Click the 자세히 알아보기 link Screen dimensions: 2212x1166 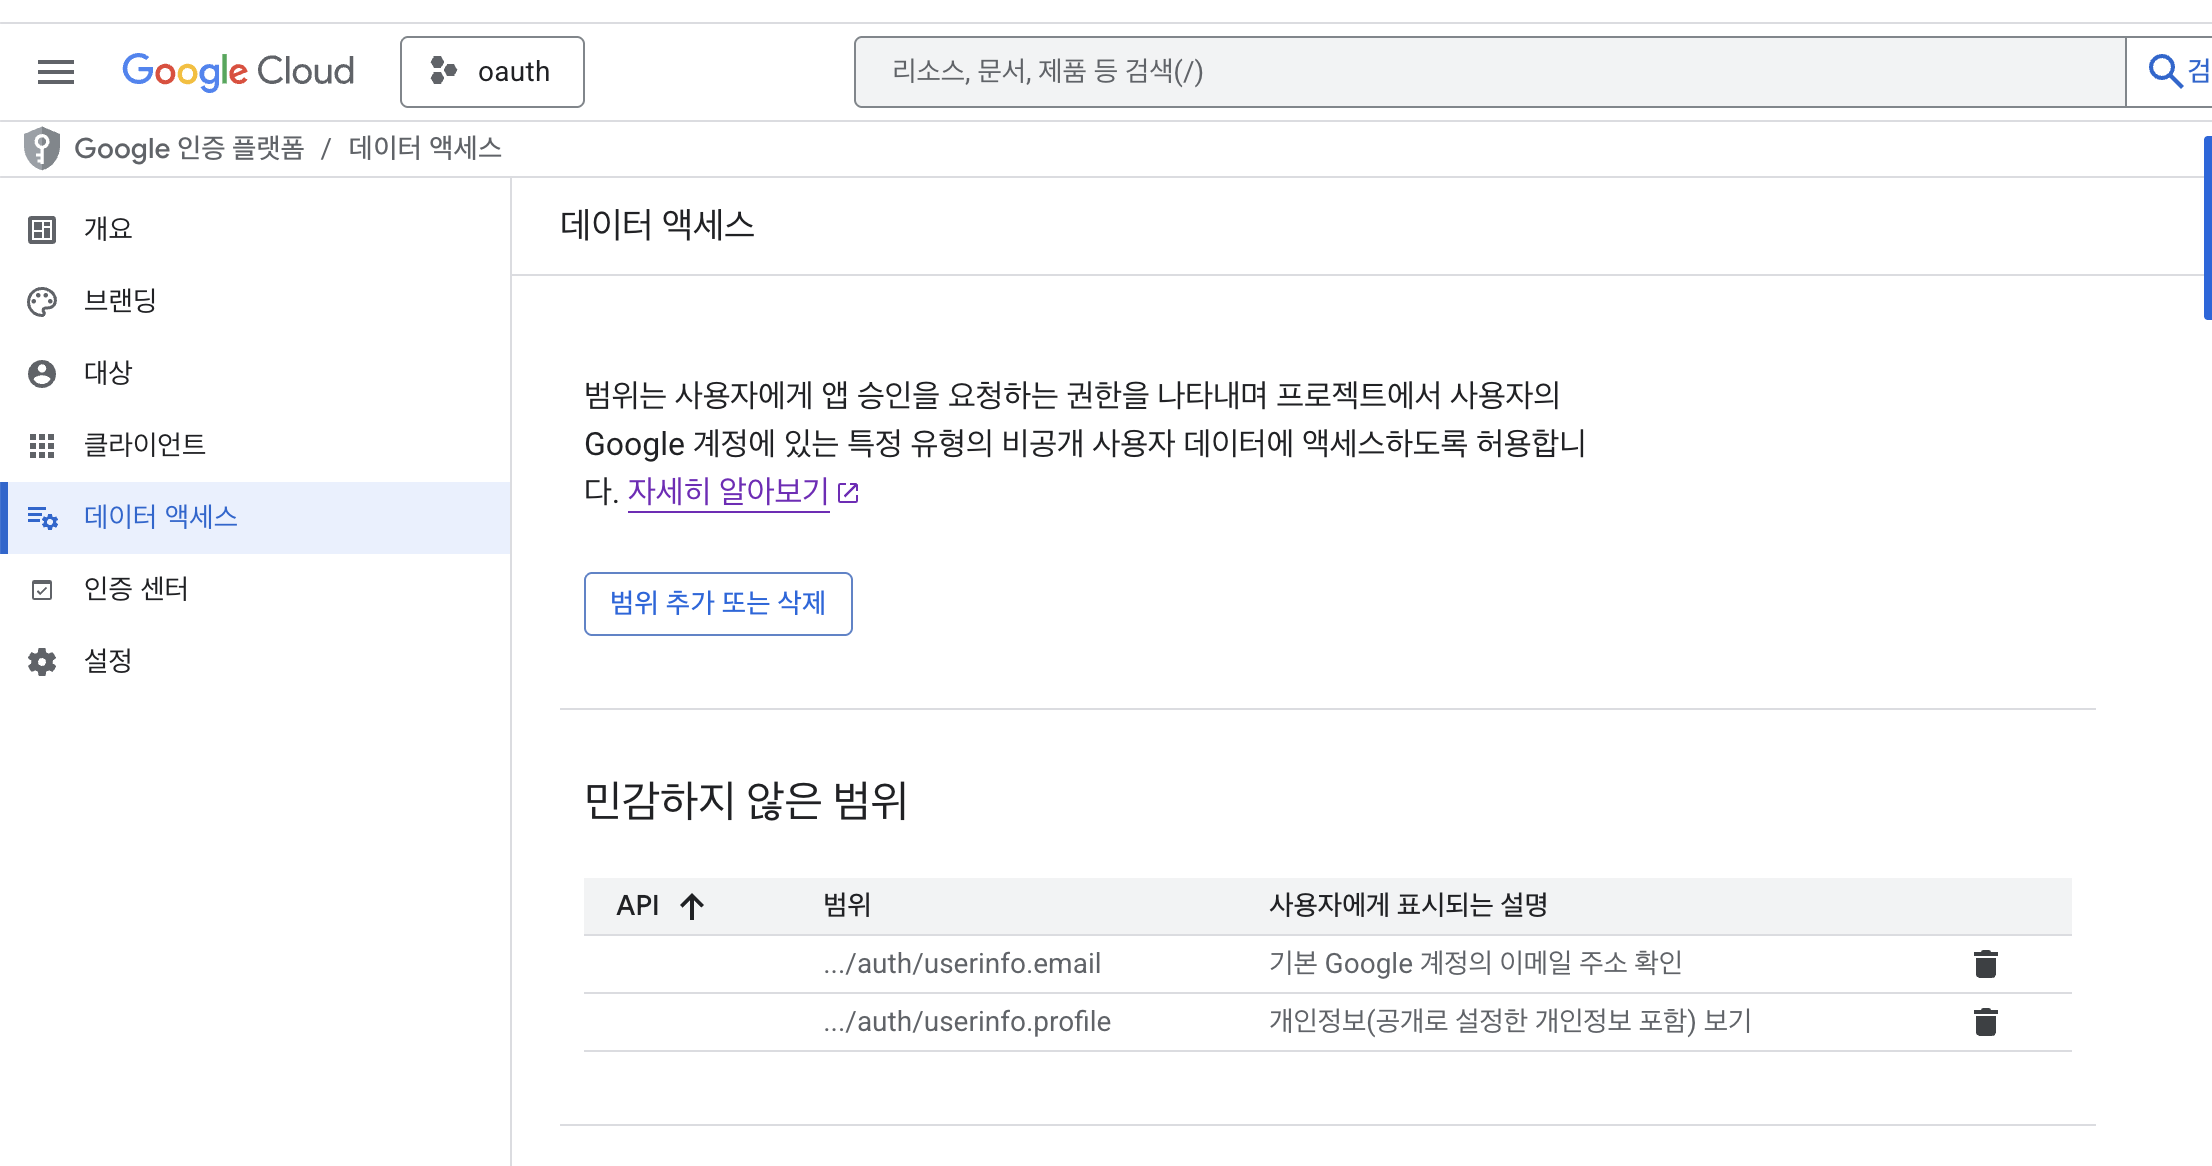728,491
